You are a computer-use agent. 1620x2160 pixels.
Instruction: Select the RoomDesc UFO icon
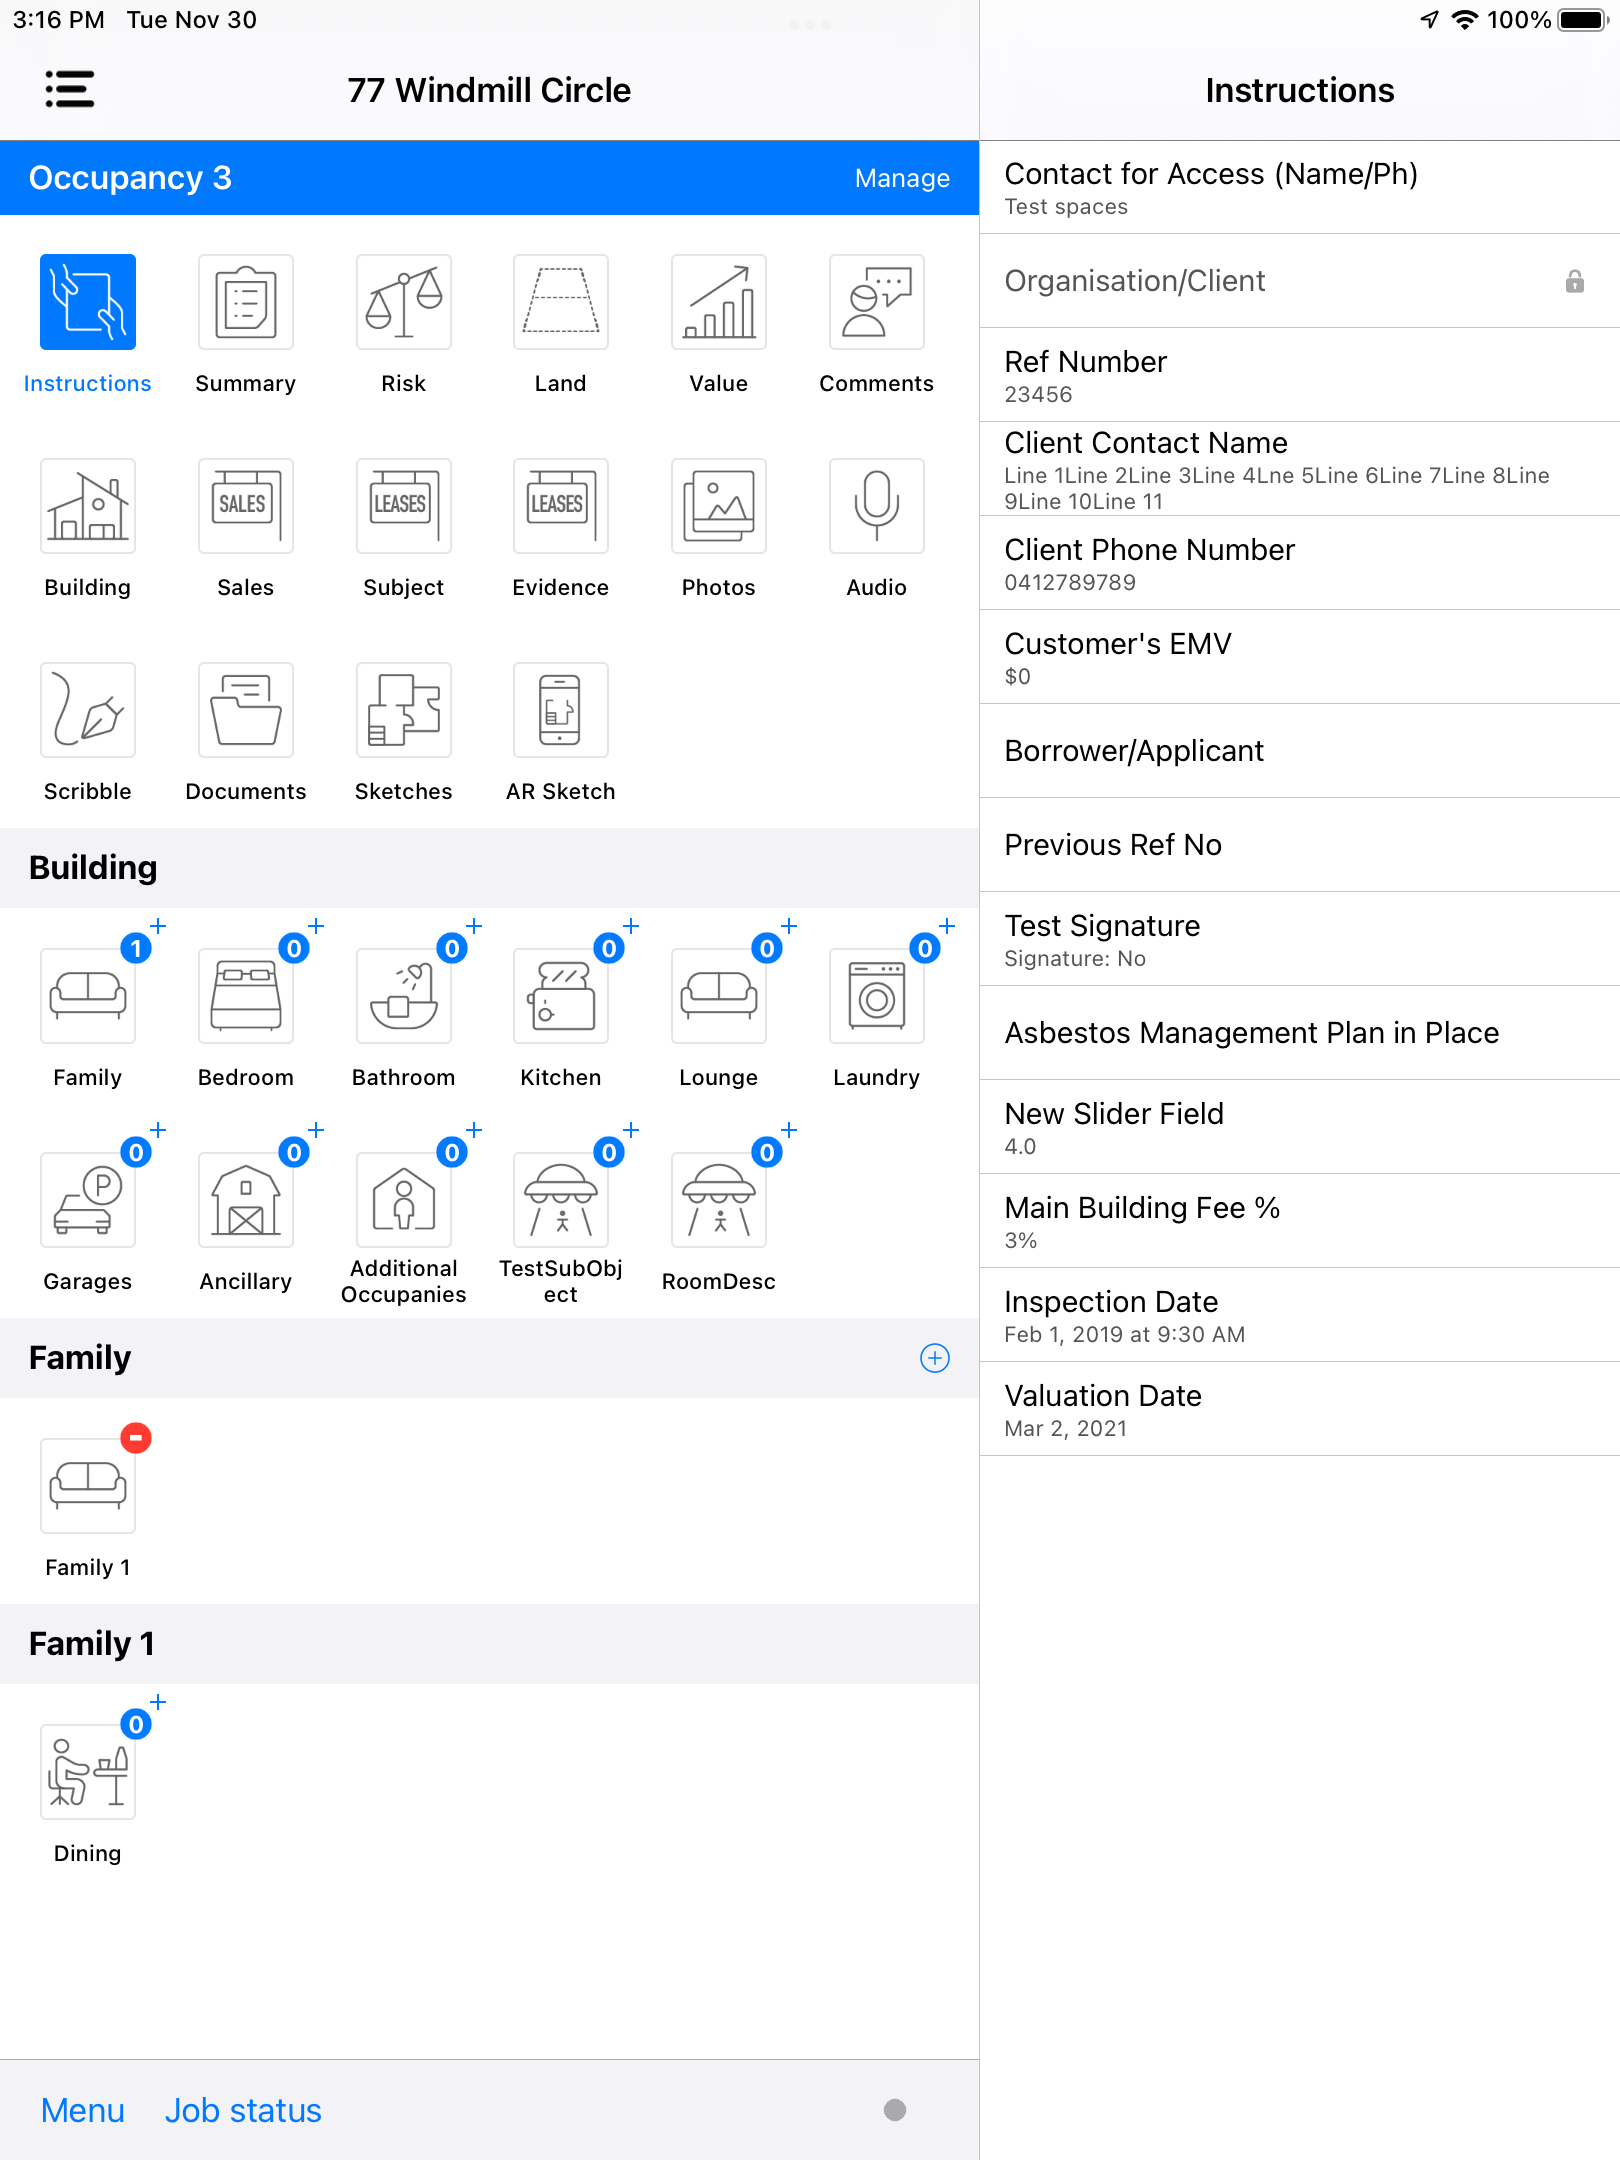pyautogui.click(x=719, y=1200)
